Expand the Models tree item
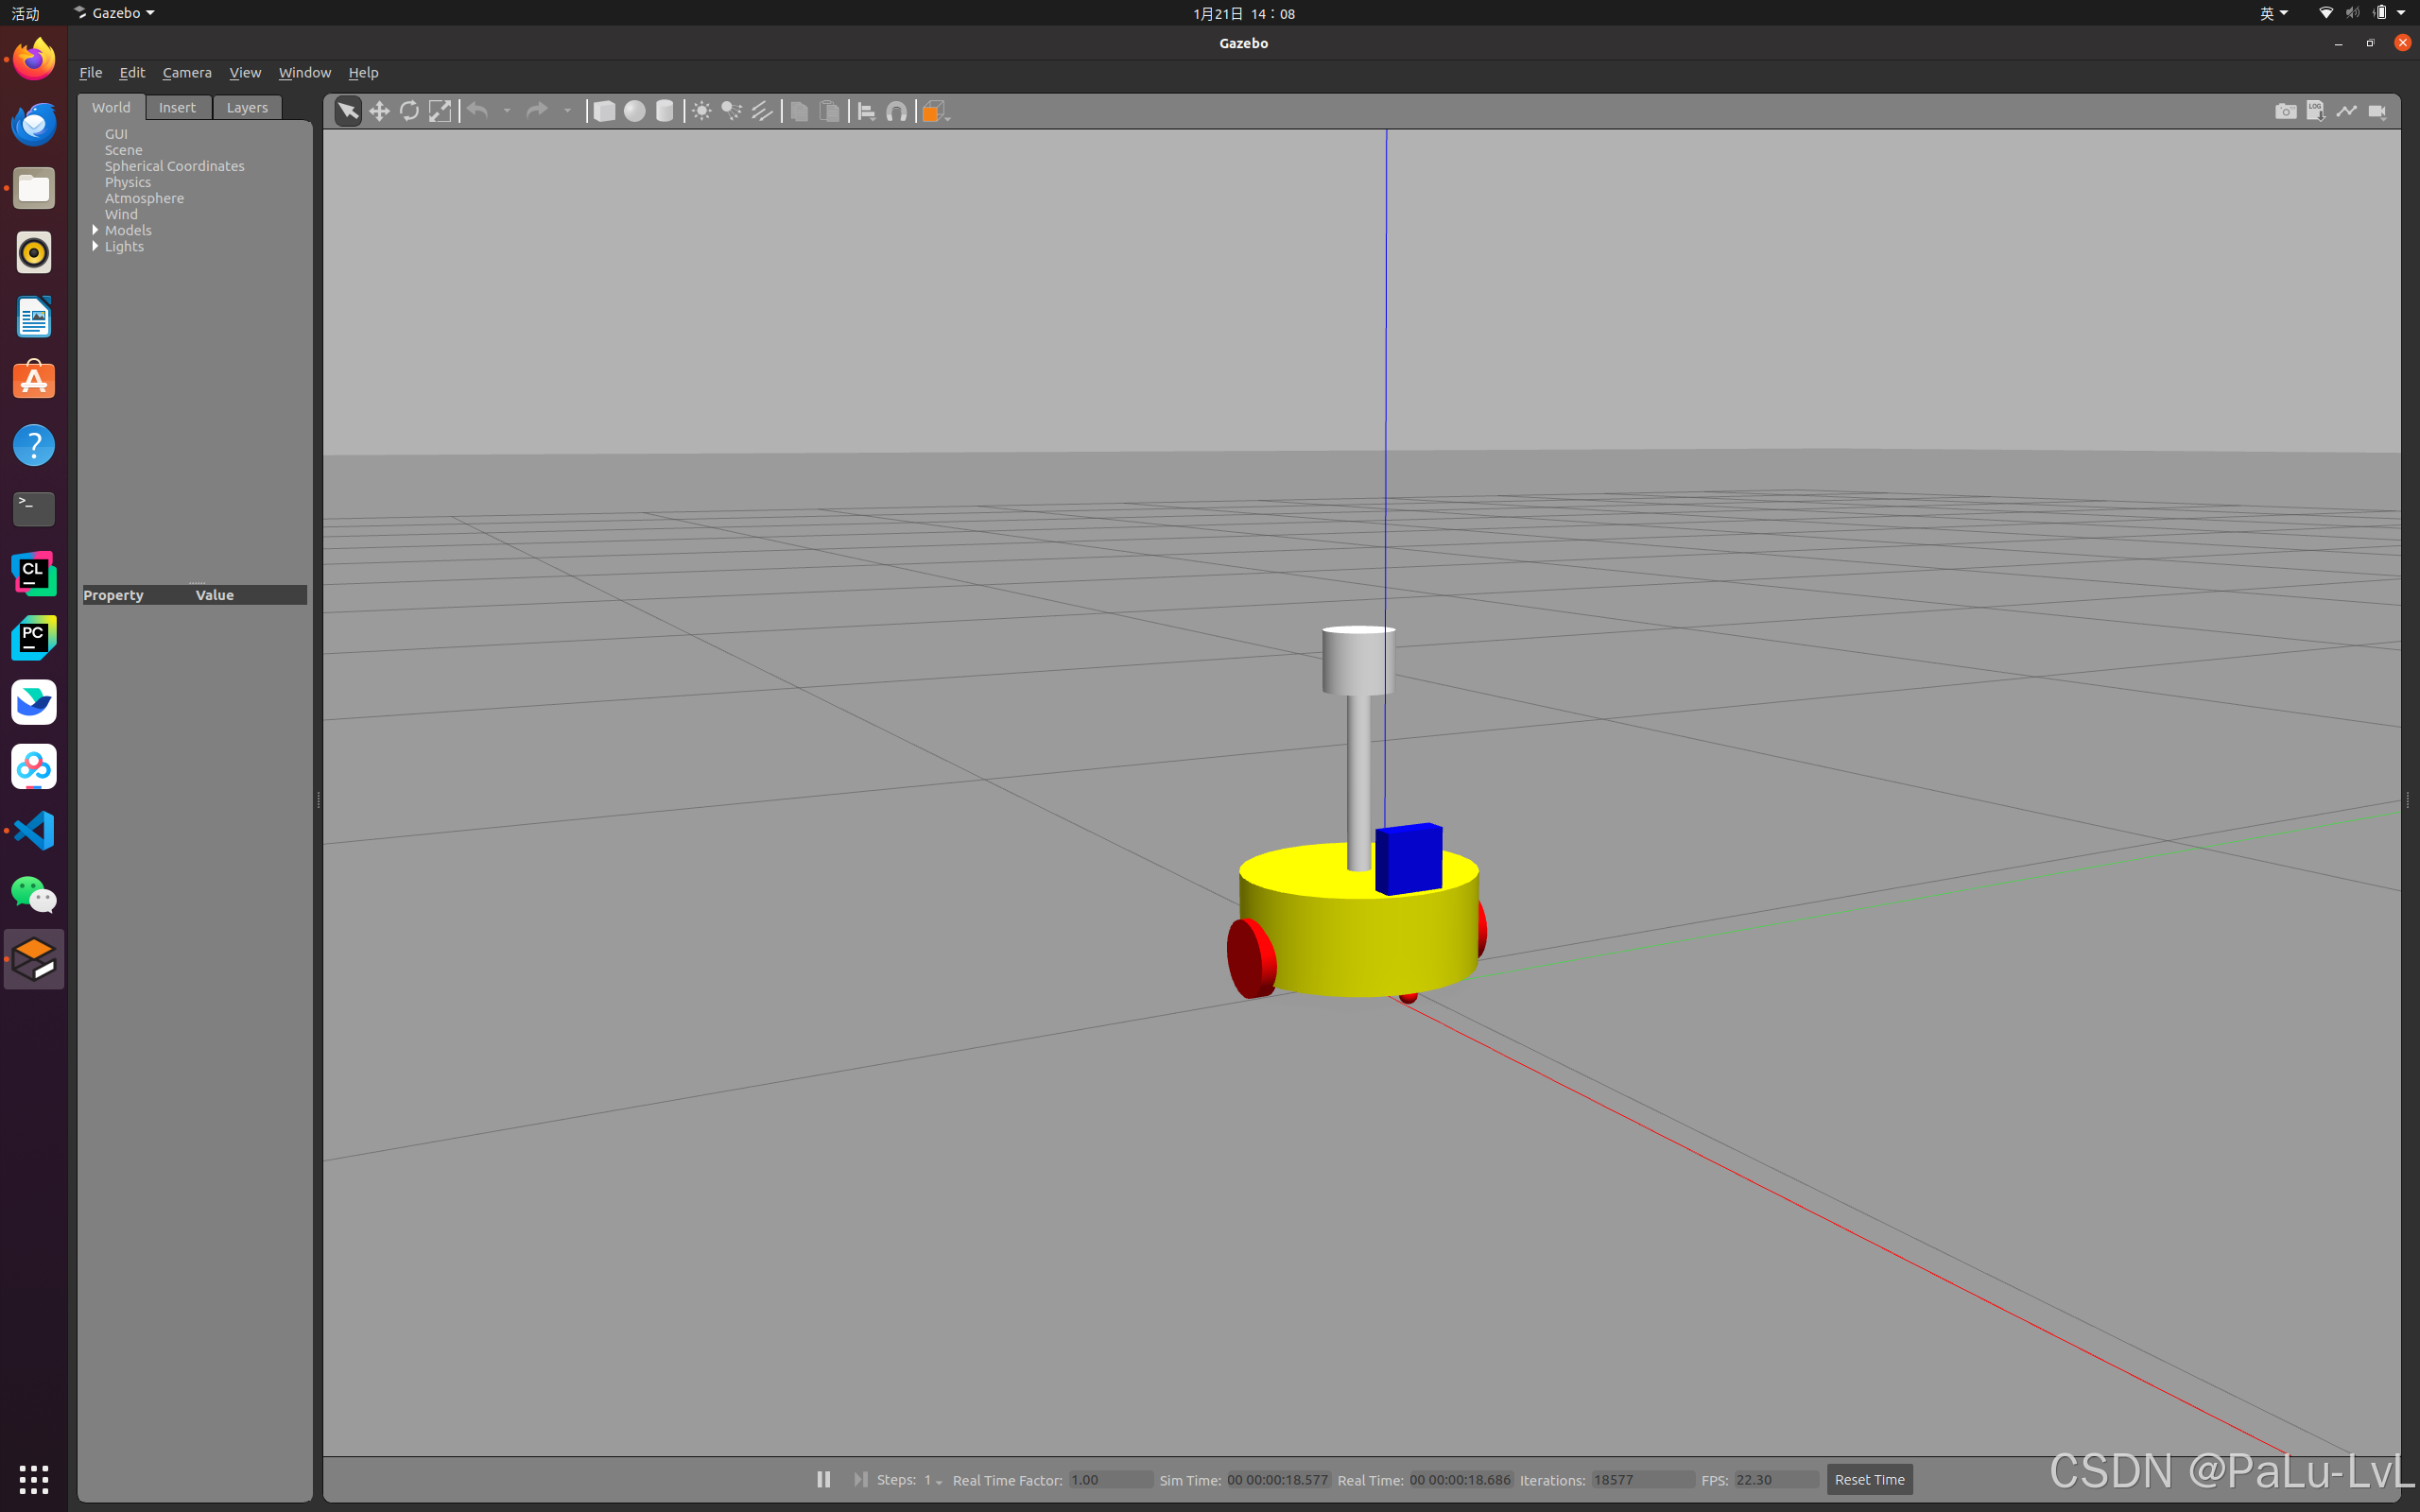The width and height of the screenshot is (2420, 1512). click(x=96, y=230)
